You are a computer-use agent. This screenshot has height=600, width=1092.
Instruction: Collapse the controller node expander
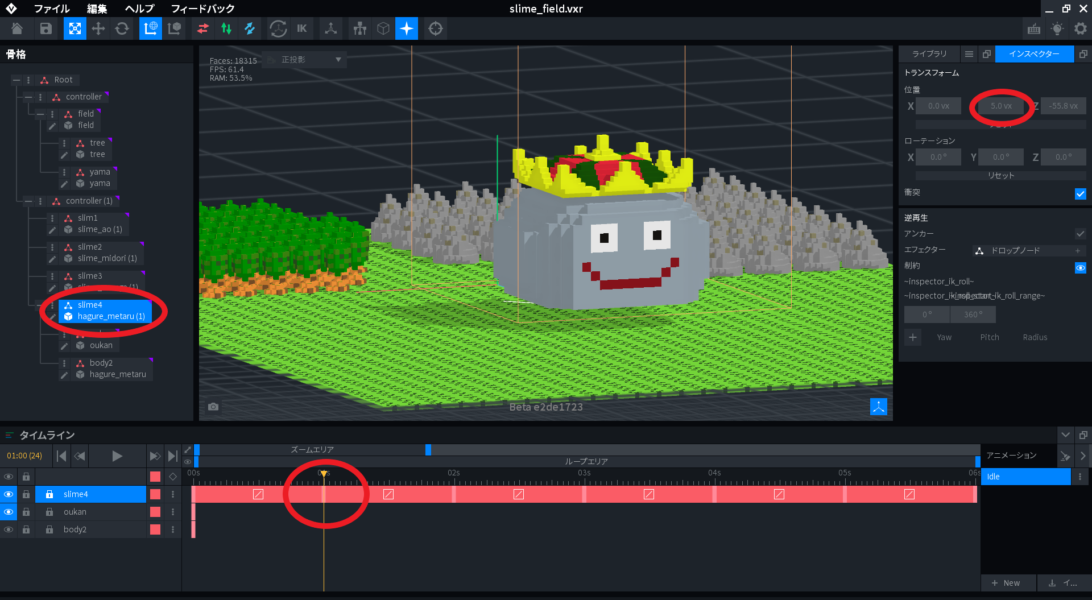pos(28,97)
